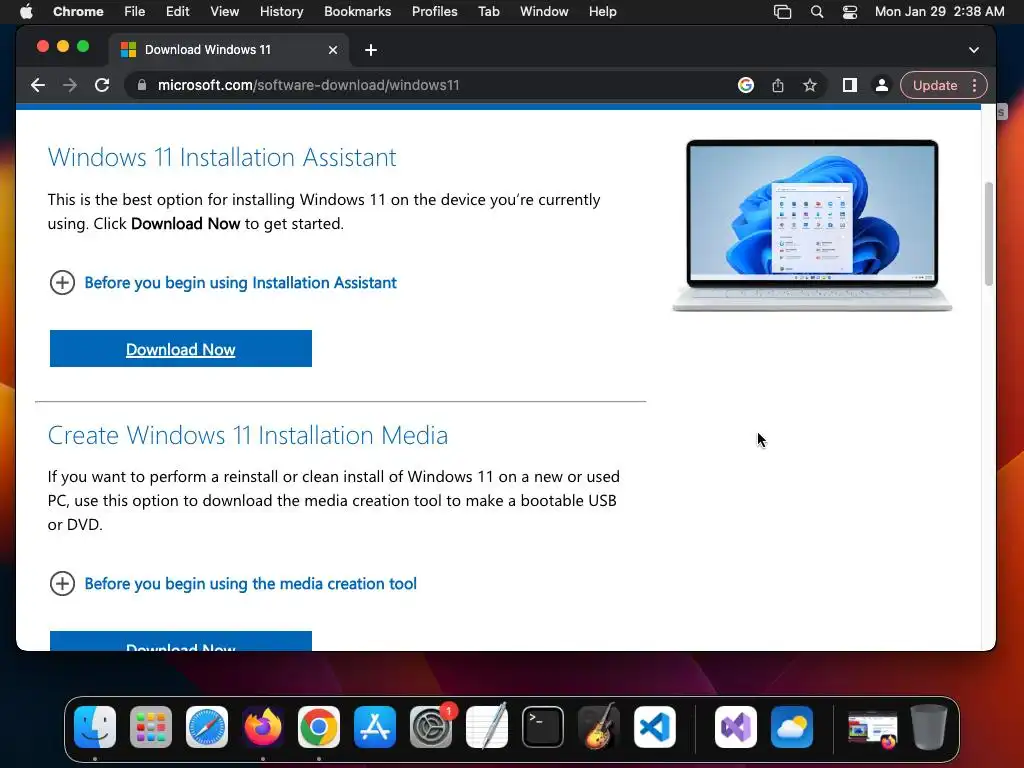Open TextEdit from the Dock

(x=487, y=726)
